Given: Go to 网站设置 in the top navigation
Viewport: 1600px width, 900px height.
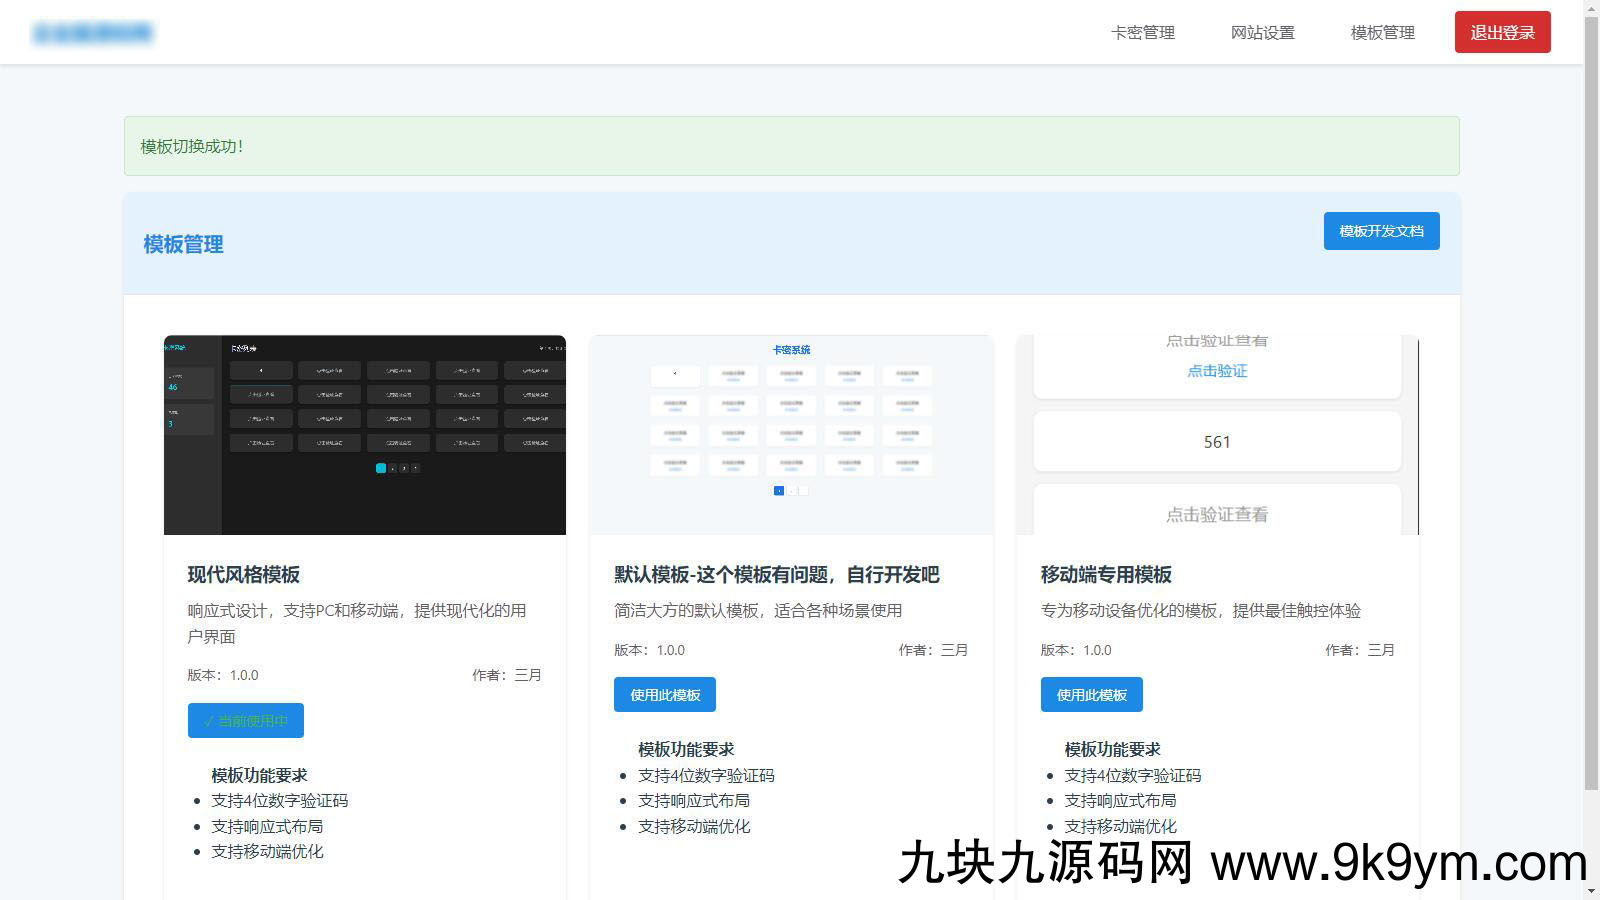Looking at the screenshot, I should [x=1262, y=33].
